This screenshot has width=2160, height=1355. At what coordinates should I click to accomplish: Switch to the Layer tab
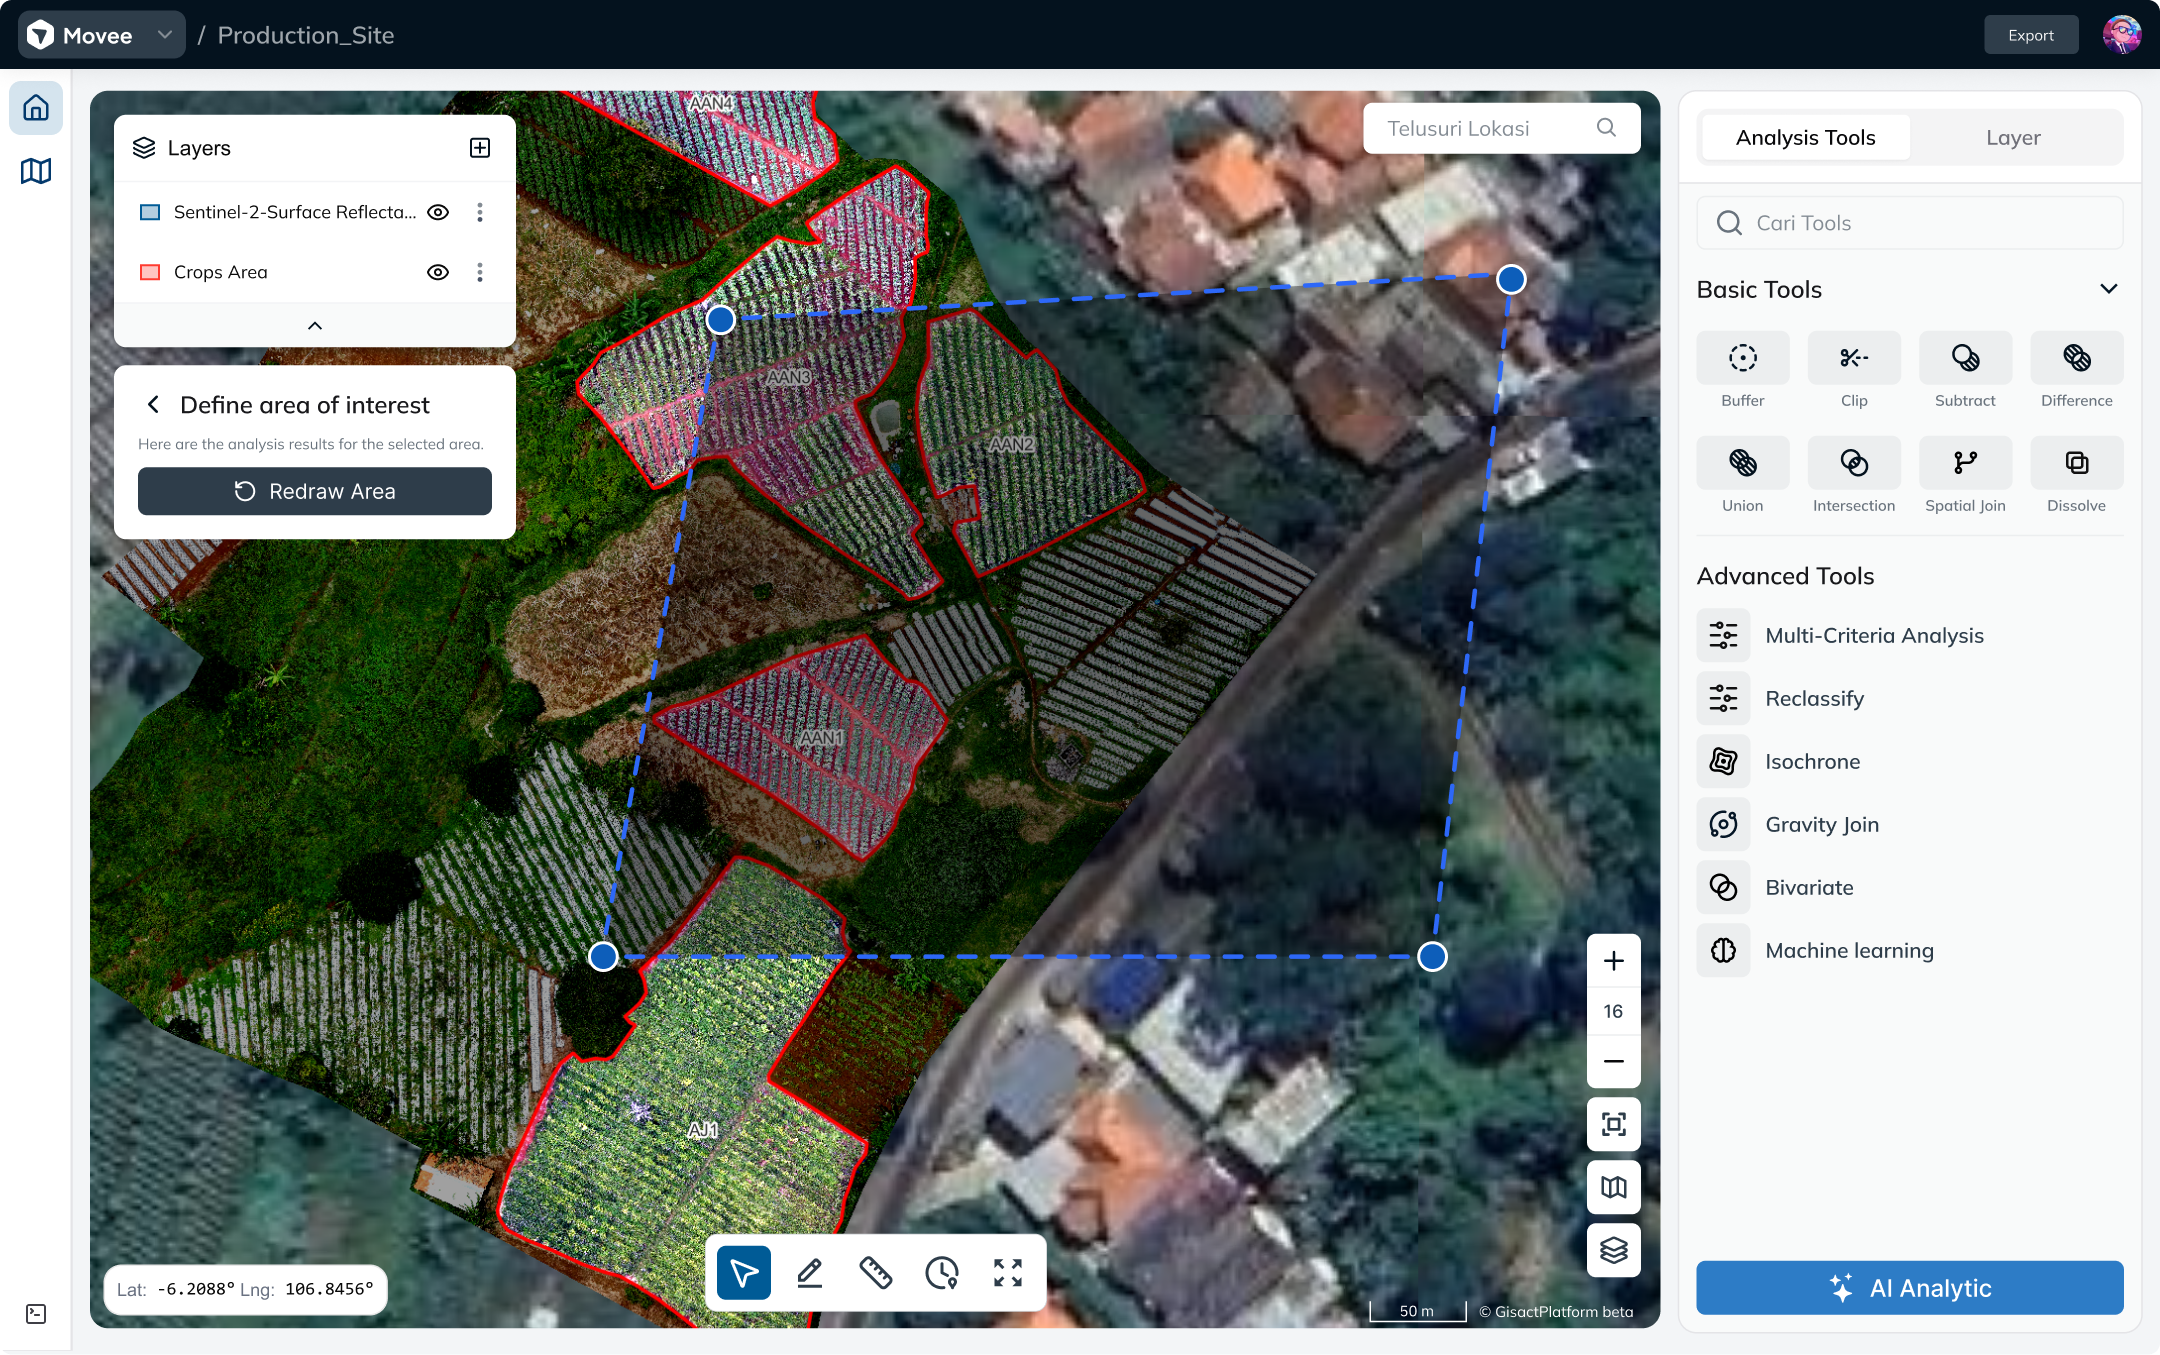pos(2014,137)
